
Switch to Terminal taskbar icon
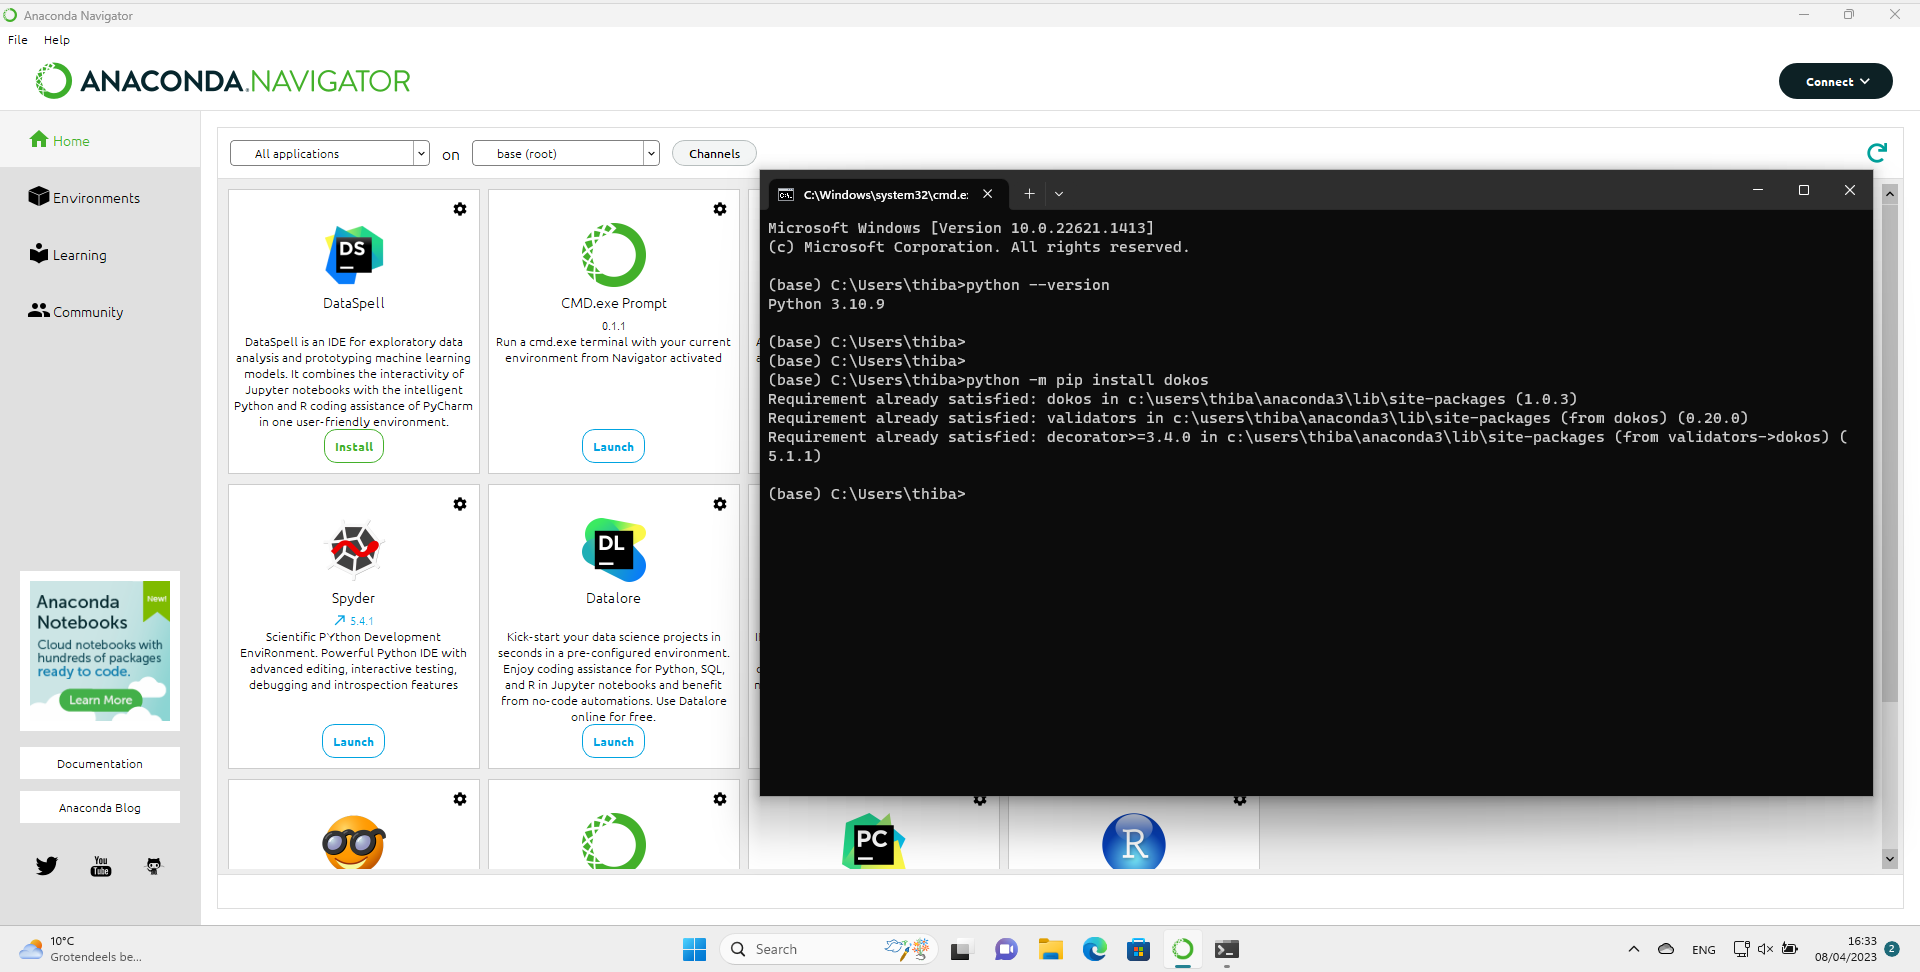pos(1227,949)
